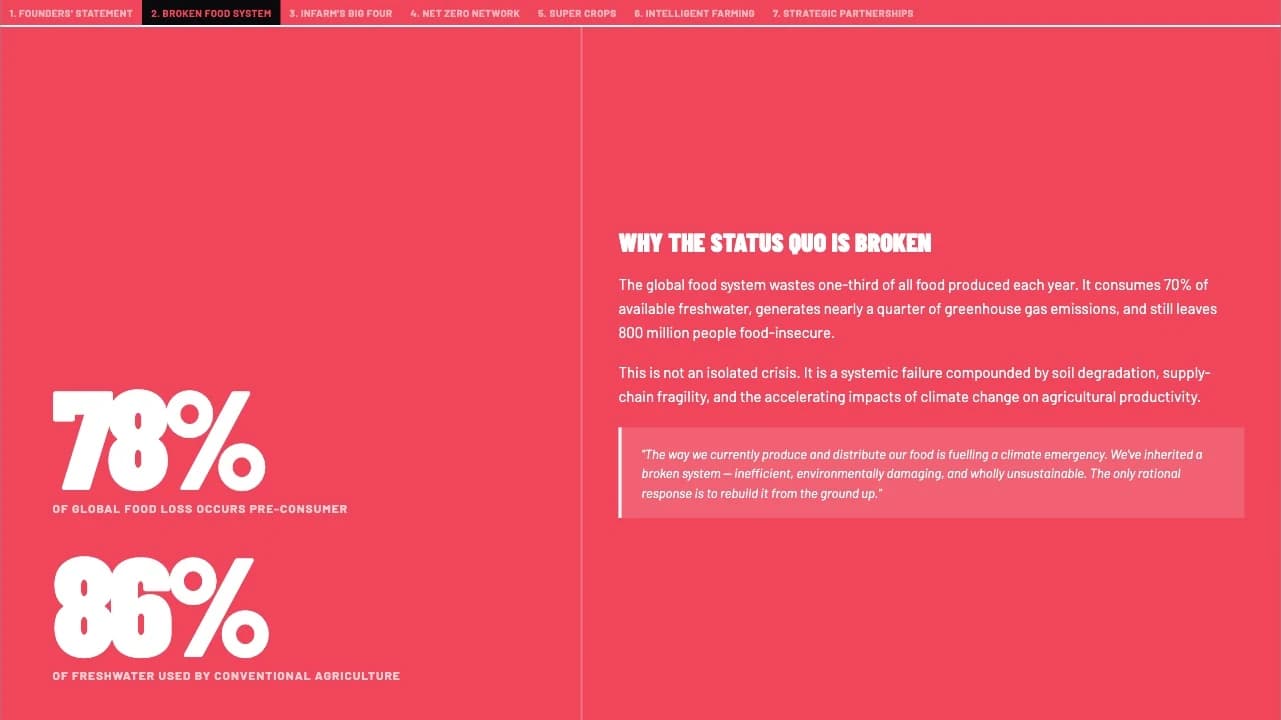Switch to 4. Net Zero Network tab

pos(465,13)
